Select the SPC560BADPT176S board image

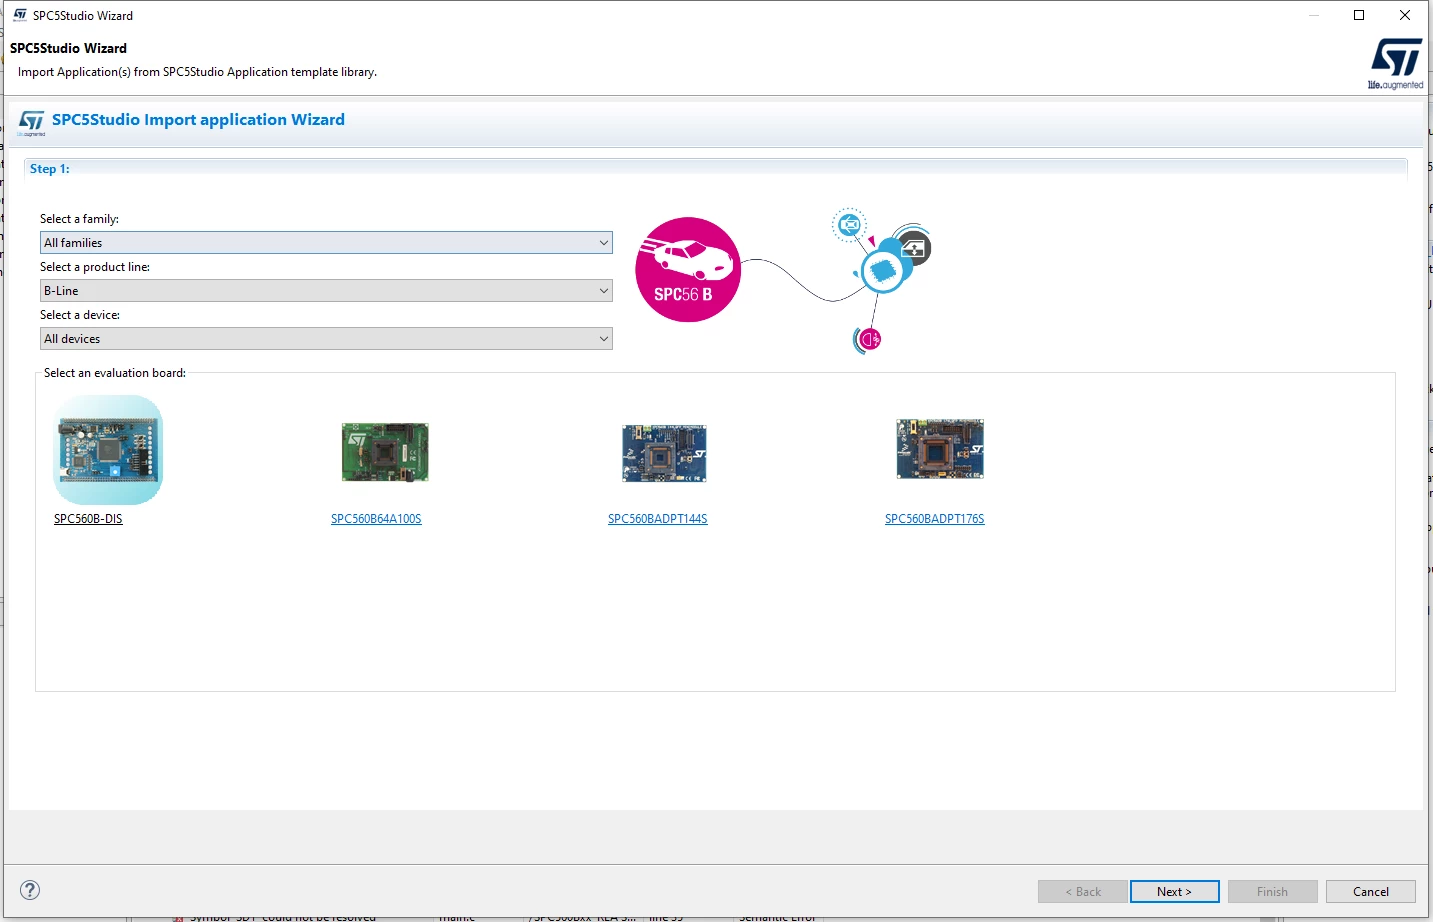[x=940, y=449]
